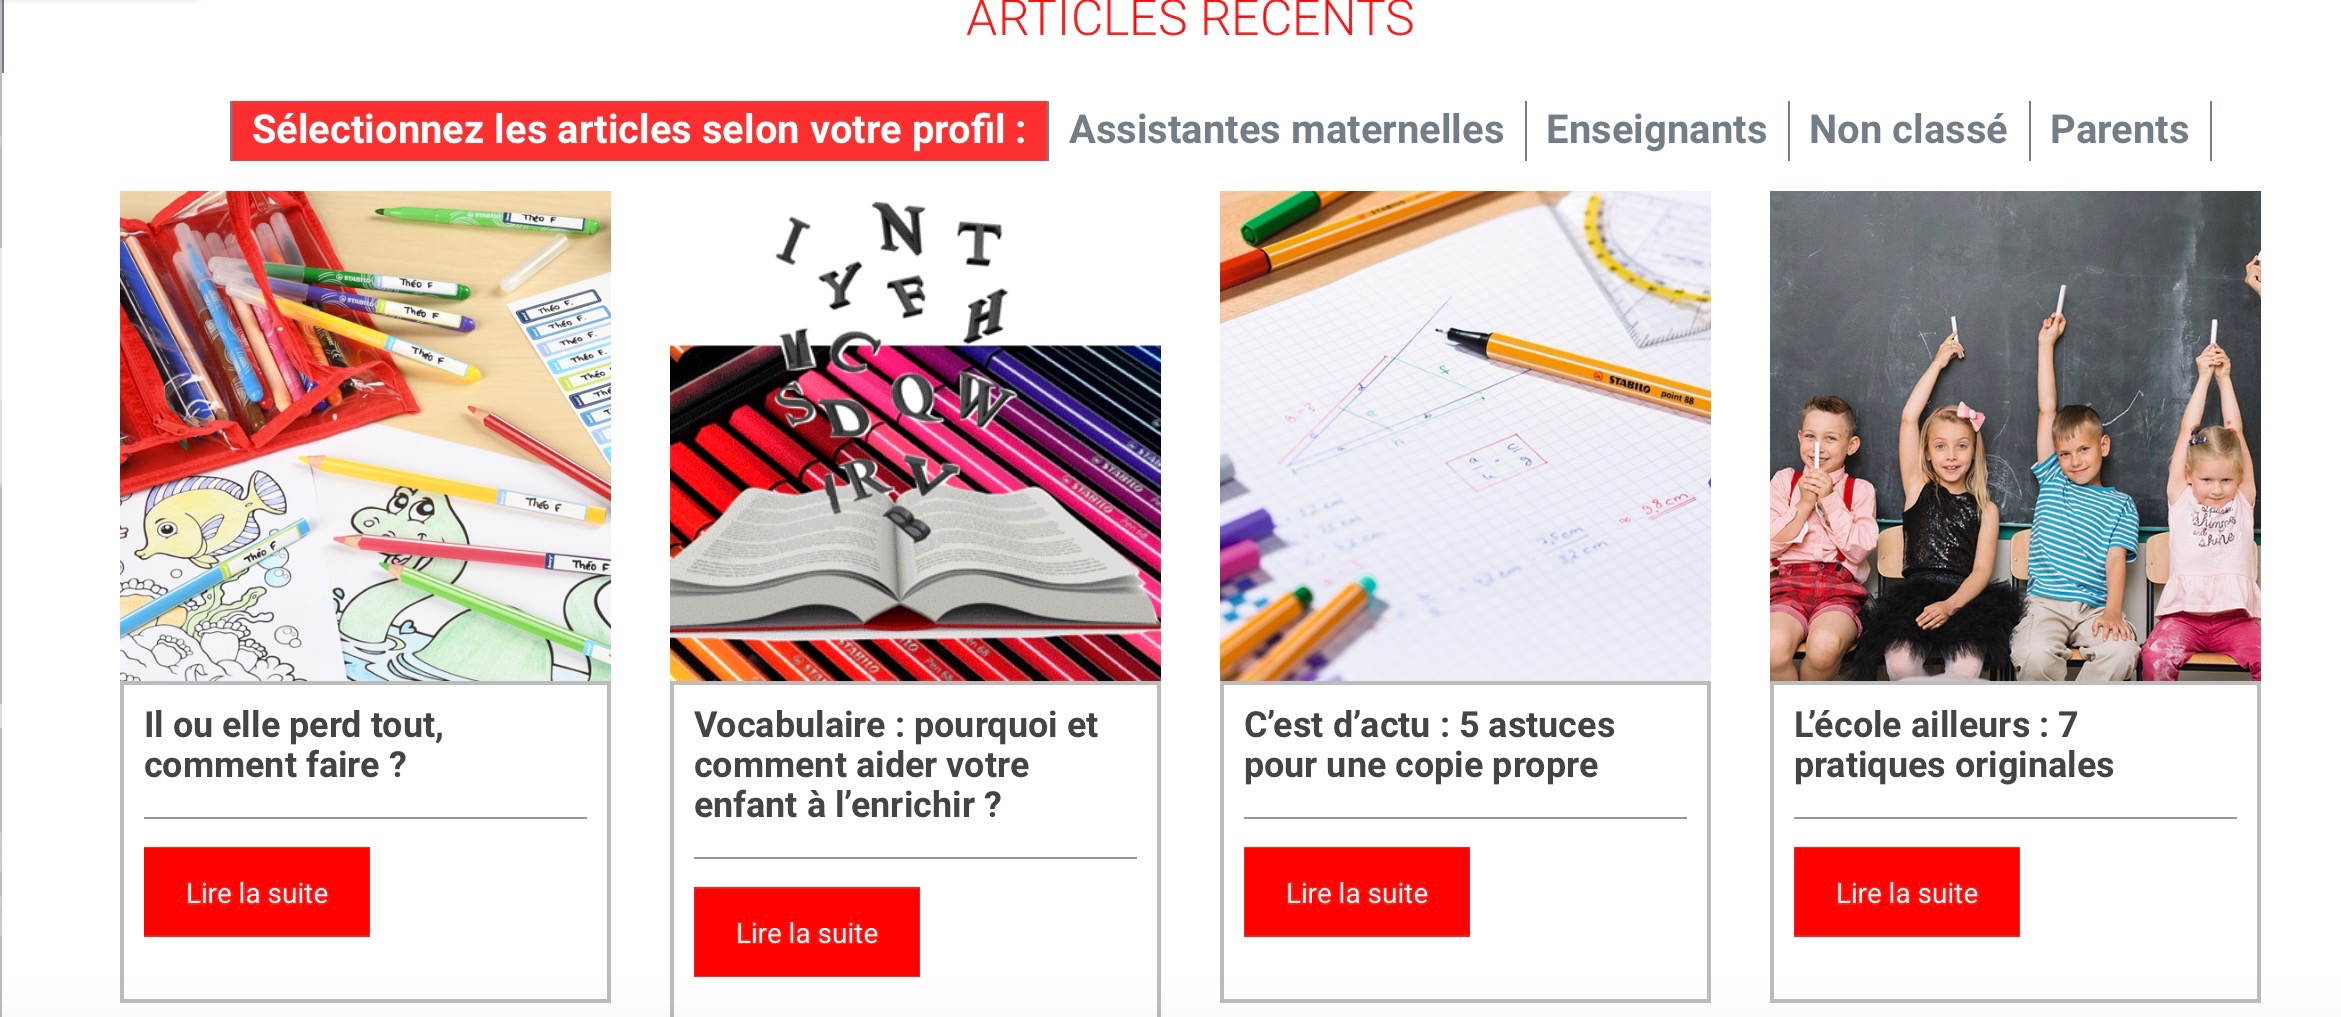The image size is (2341, 1017).
Task: Open the kids at chalkboard thumbnail
Action: [x=2015, y=436]
